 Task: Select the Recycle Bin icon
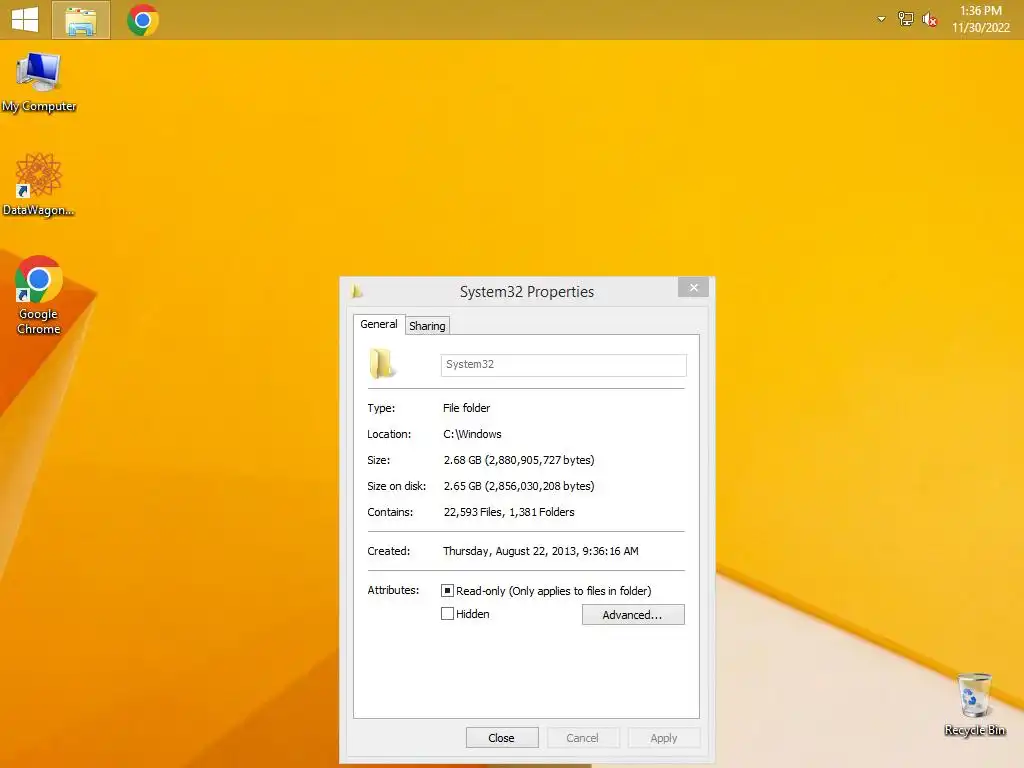point(974,705)
